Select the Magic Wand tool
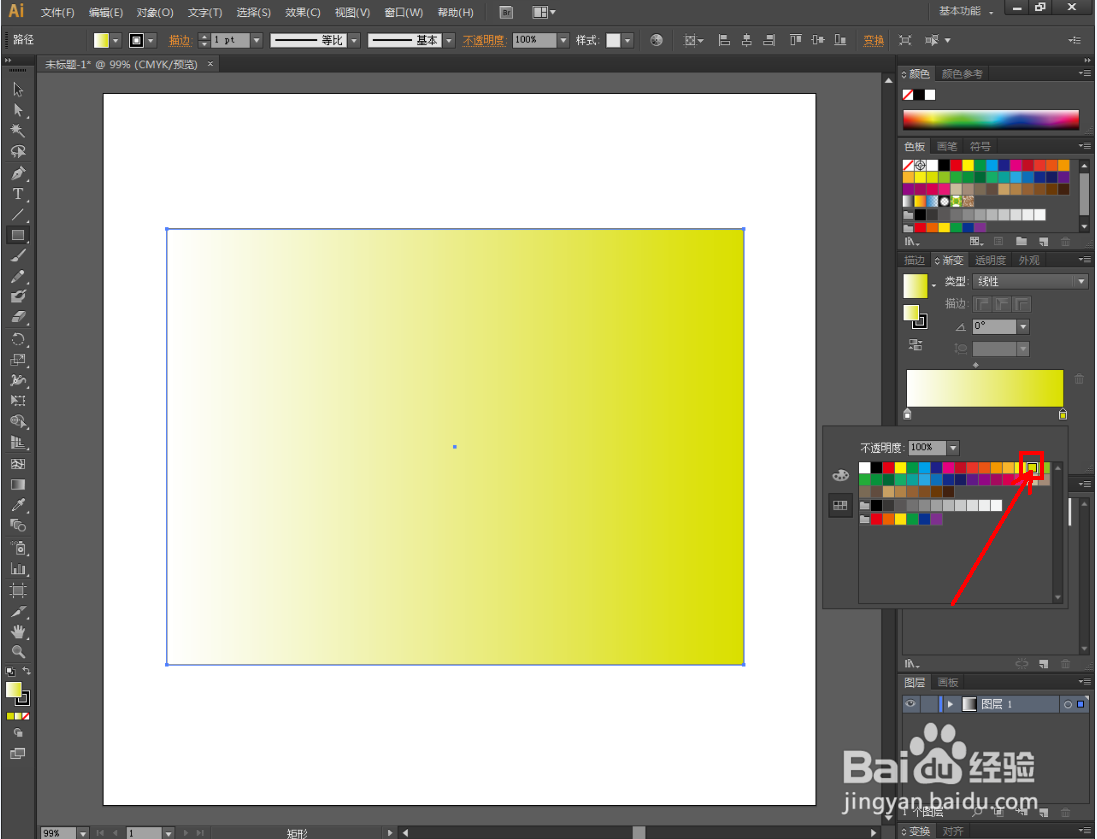This screenshot has height=839, width=1097. (x=18, y=131)
